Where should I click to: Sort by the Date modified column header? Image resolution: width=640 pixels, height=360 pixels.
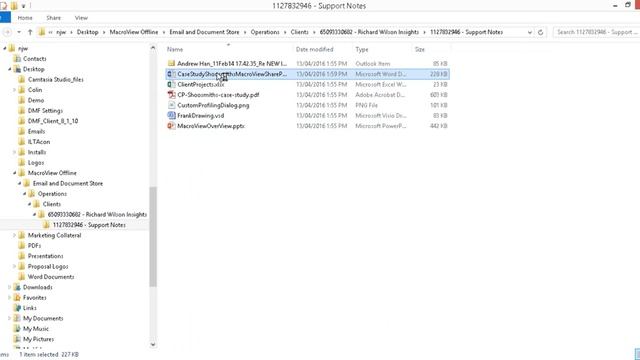(x=314, y=49)
